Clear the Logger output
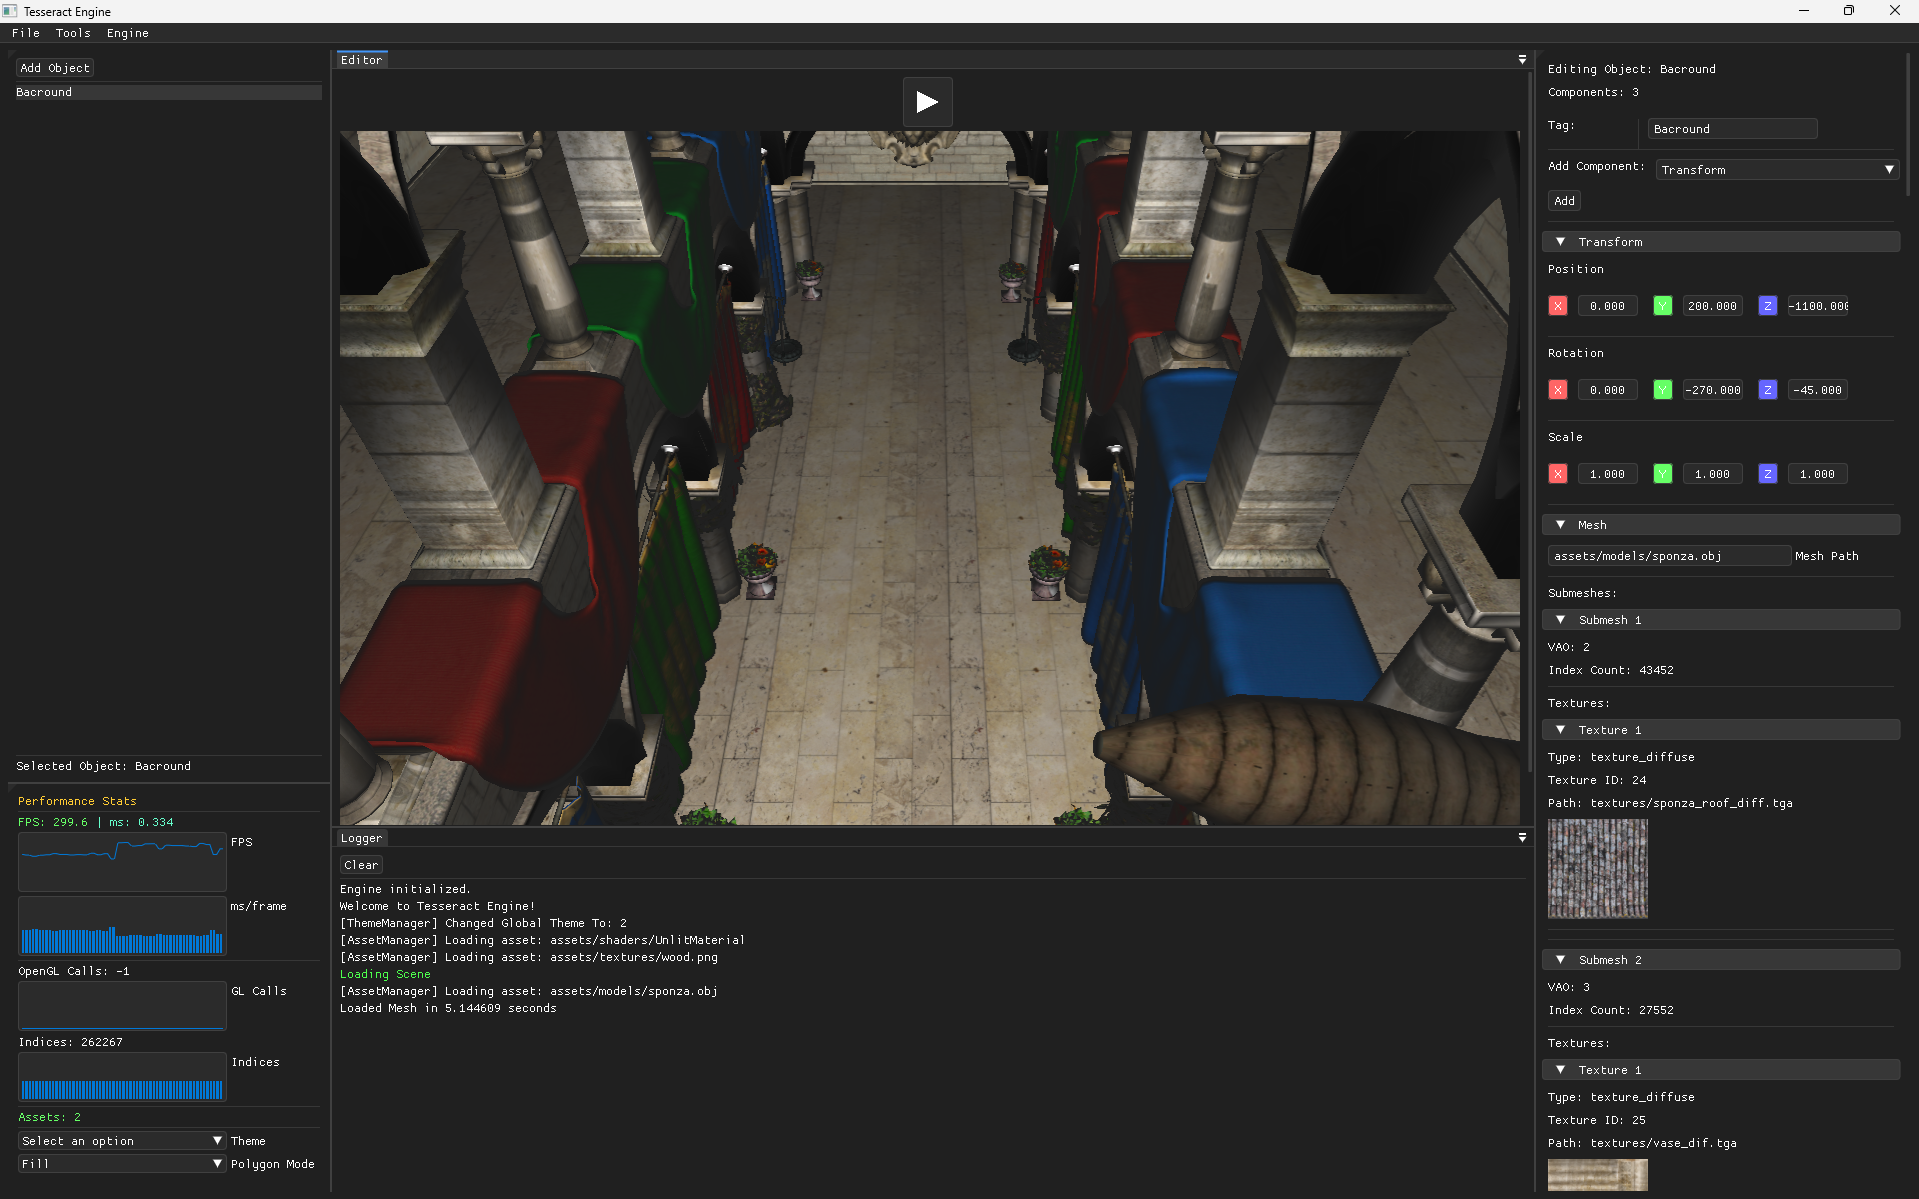1919x1199 pixels. point(361,865)
